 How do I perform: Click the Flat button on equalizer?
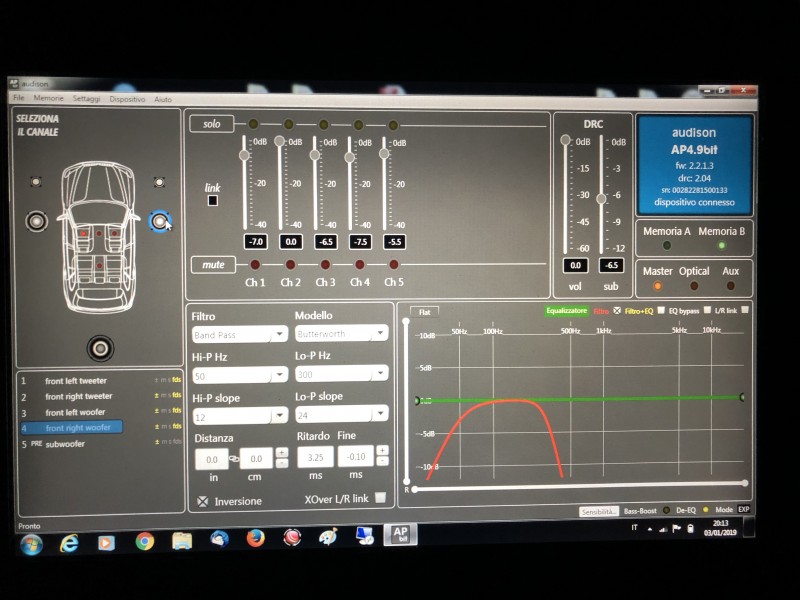point(424,312)
